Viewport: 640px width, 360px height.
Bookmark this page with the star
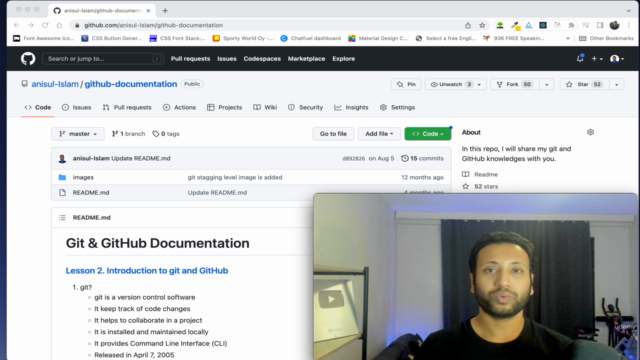482,25
